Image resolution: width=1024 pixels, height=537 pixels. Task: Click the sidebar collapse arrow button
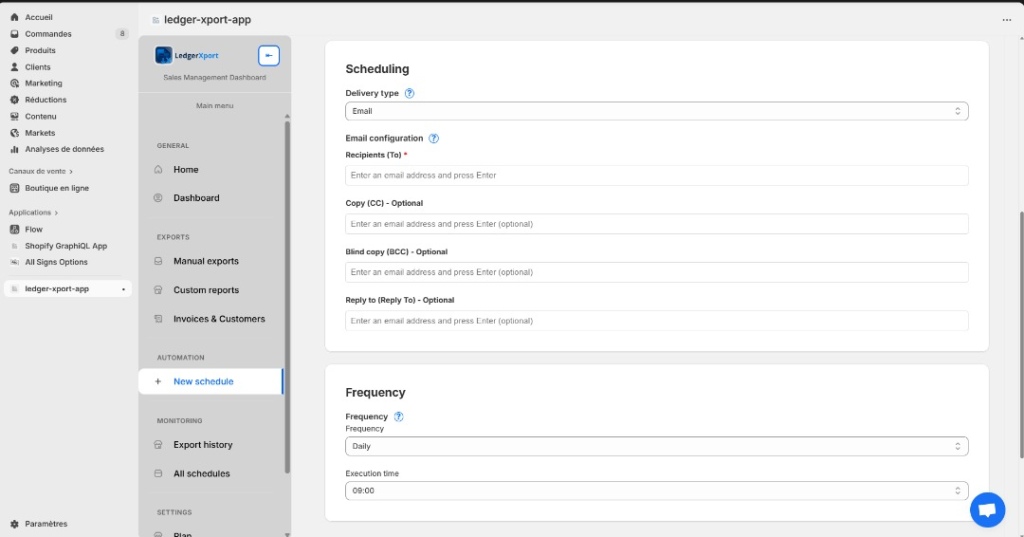pyautogui.click(x=268, y=56)
